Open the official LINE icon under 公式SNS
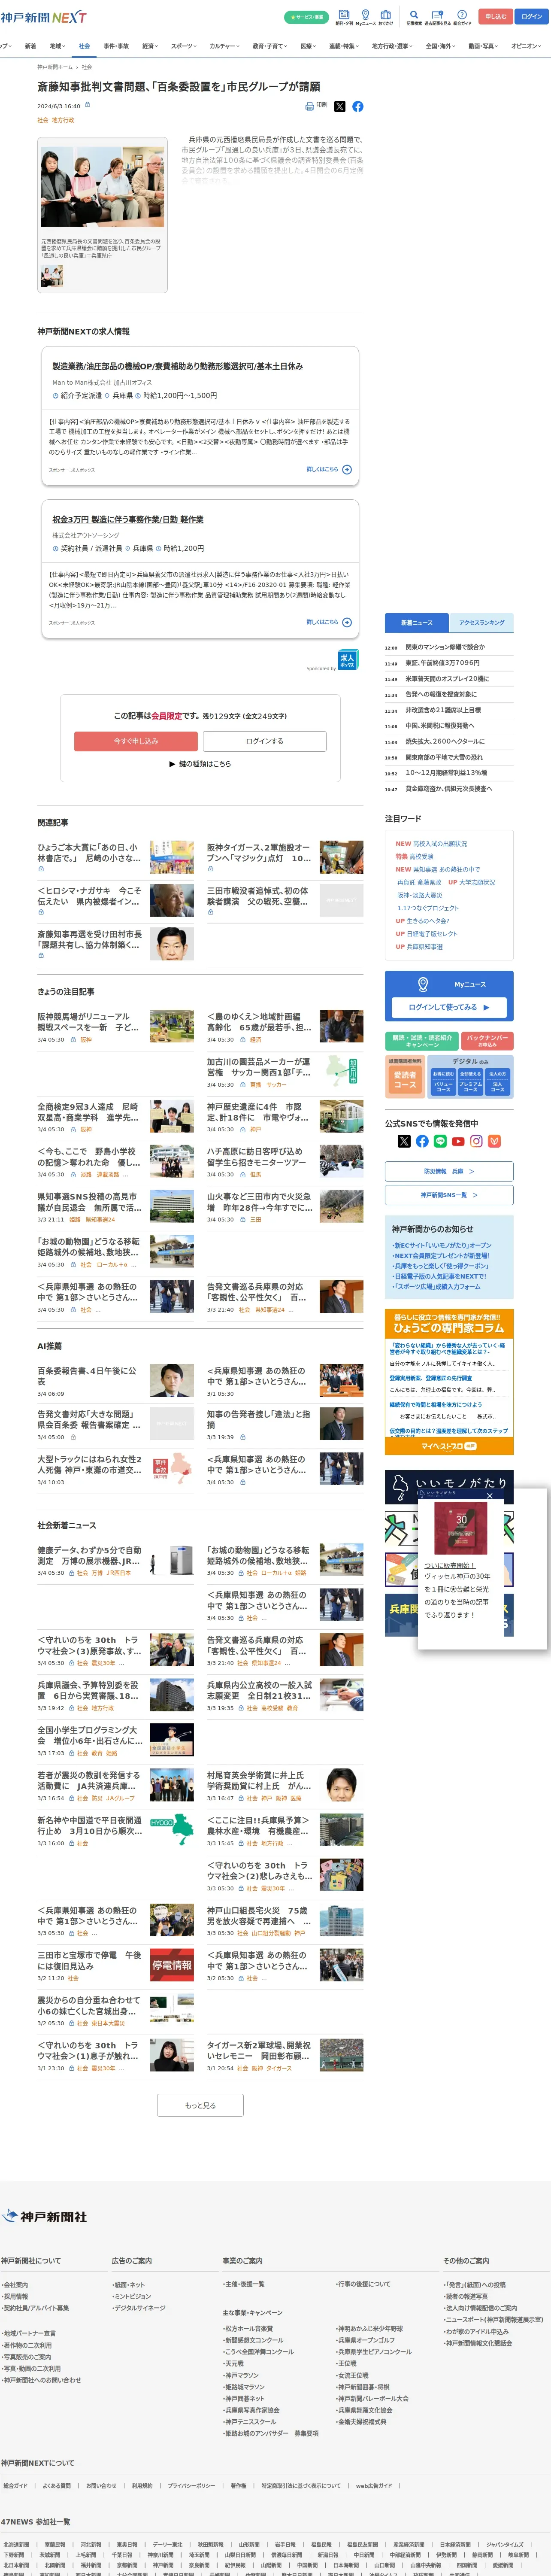This screenshot has width=551, height=2576. 440,1141
